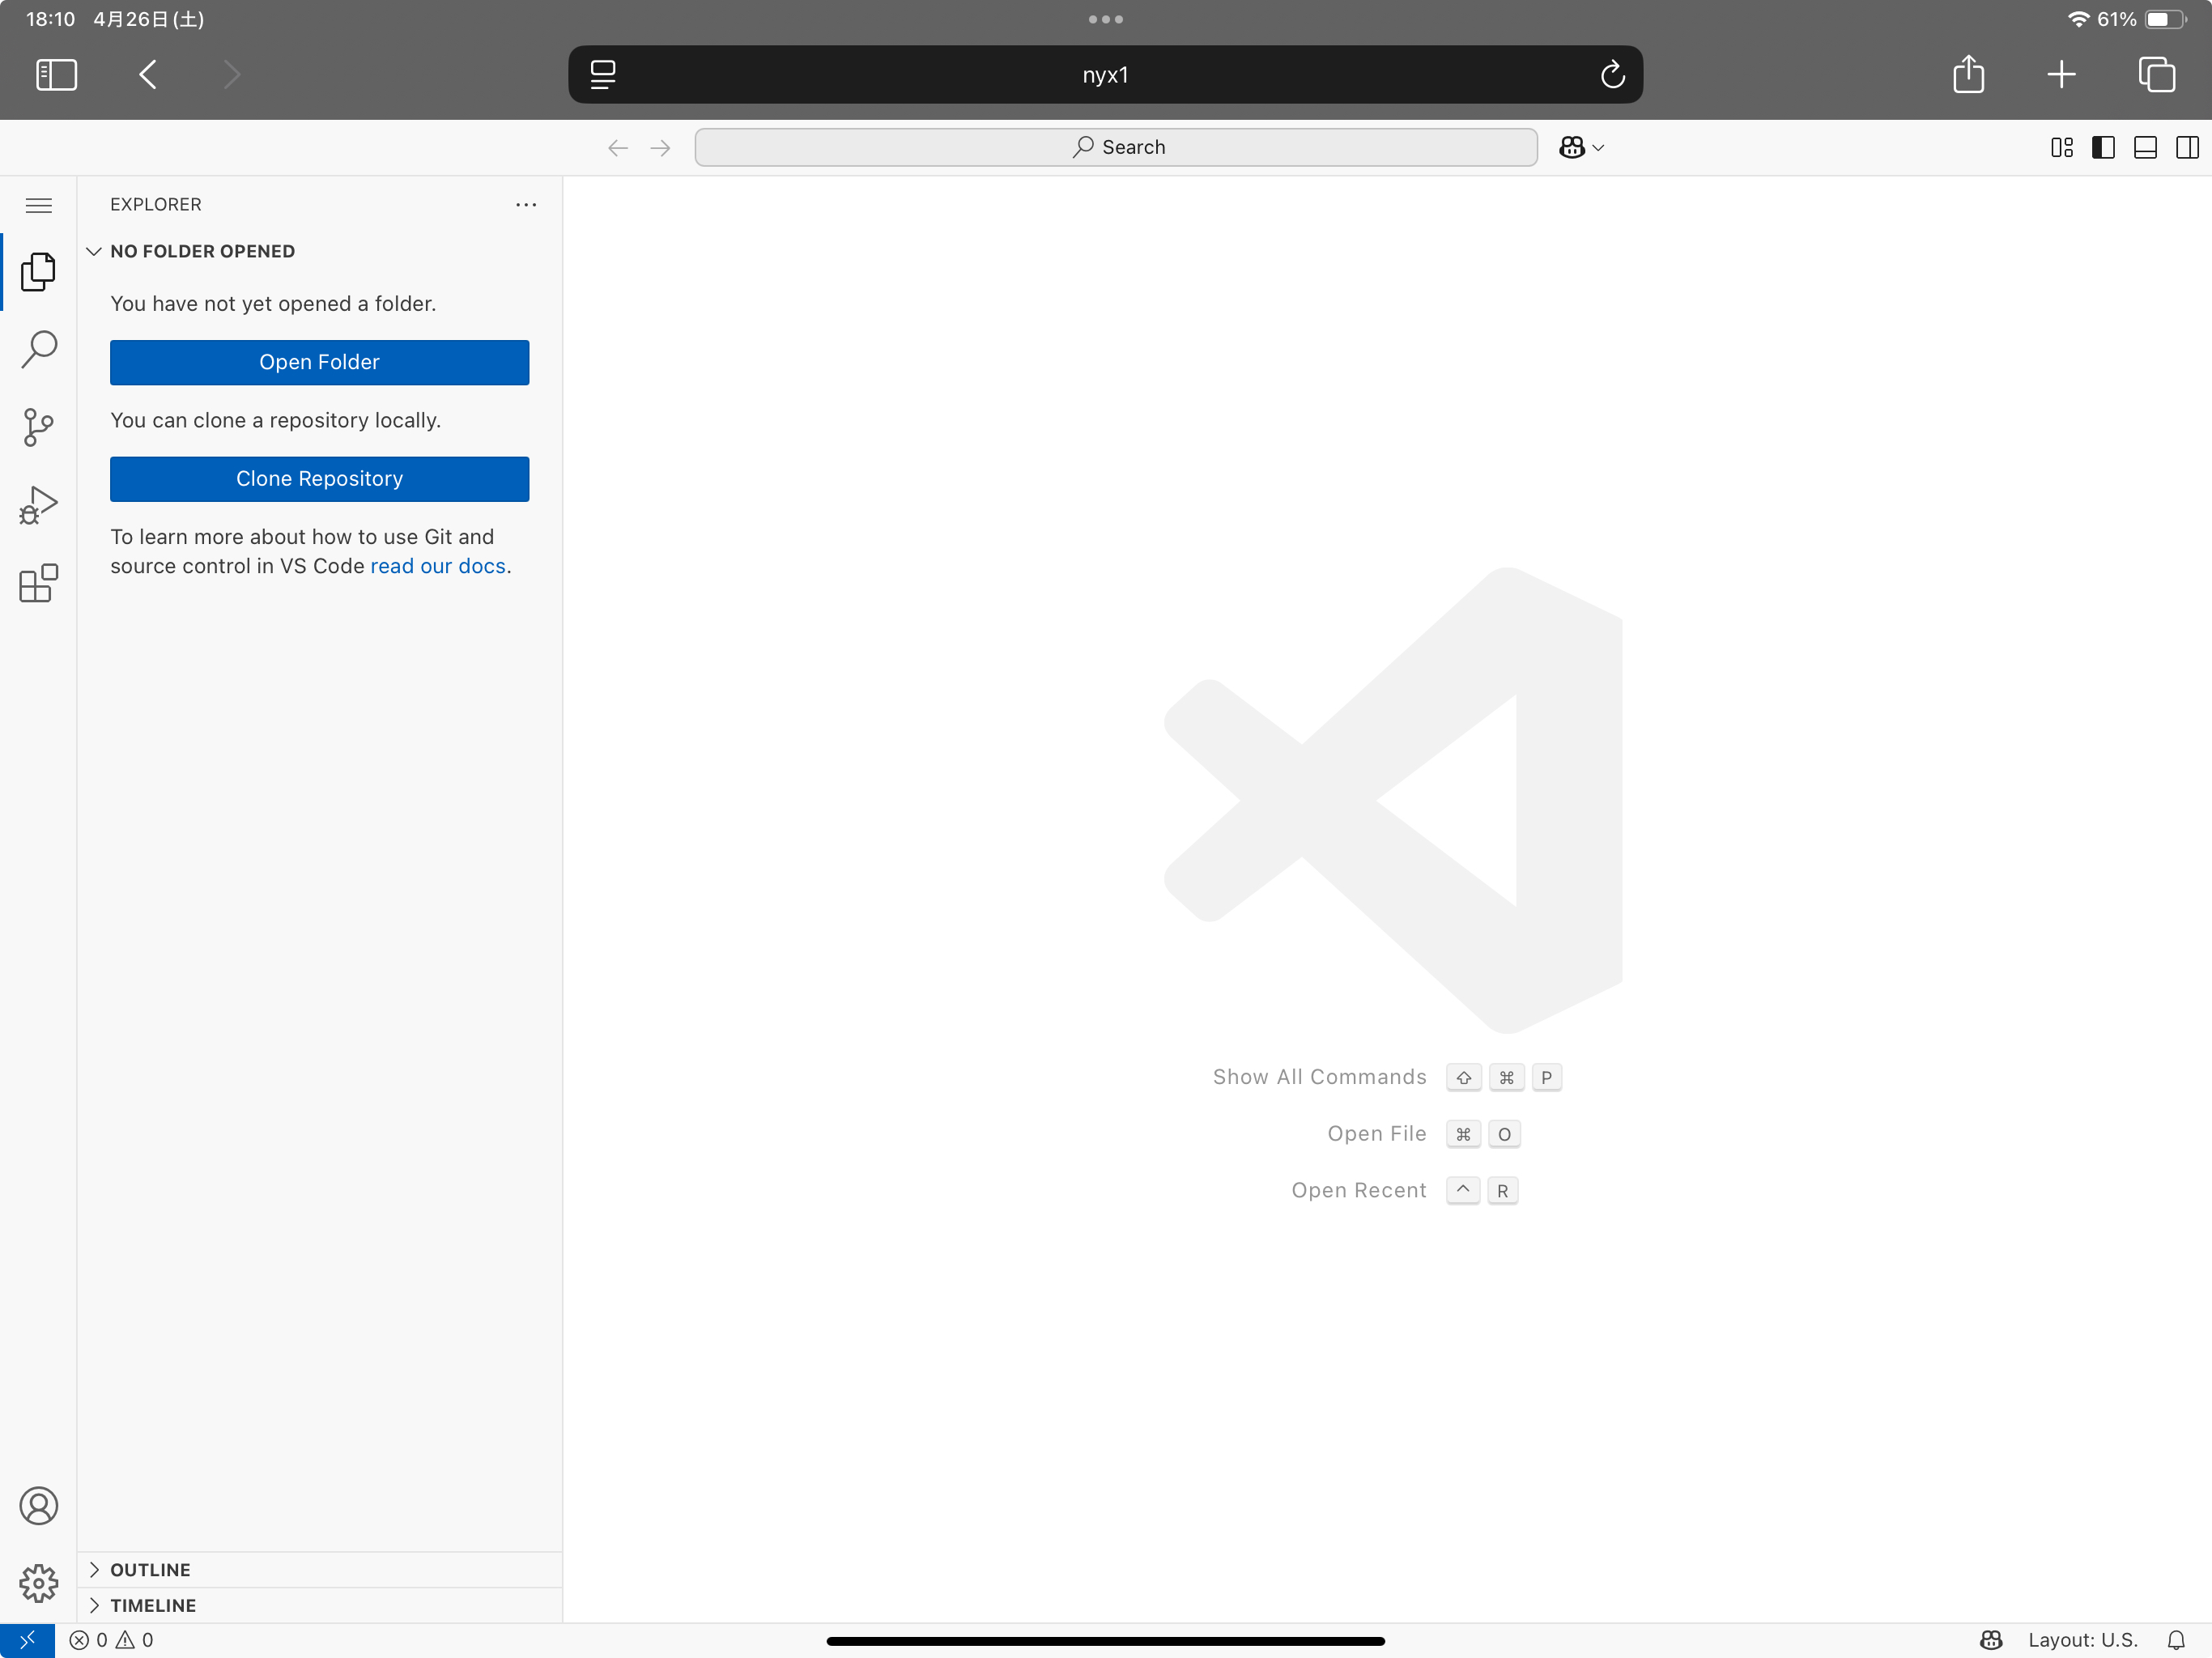The height and width of the screenshot is (1658, 2212).
Task: Open the Run and Debug view
Action: click(38, 506)
